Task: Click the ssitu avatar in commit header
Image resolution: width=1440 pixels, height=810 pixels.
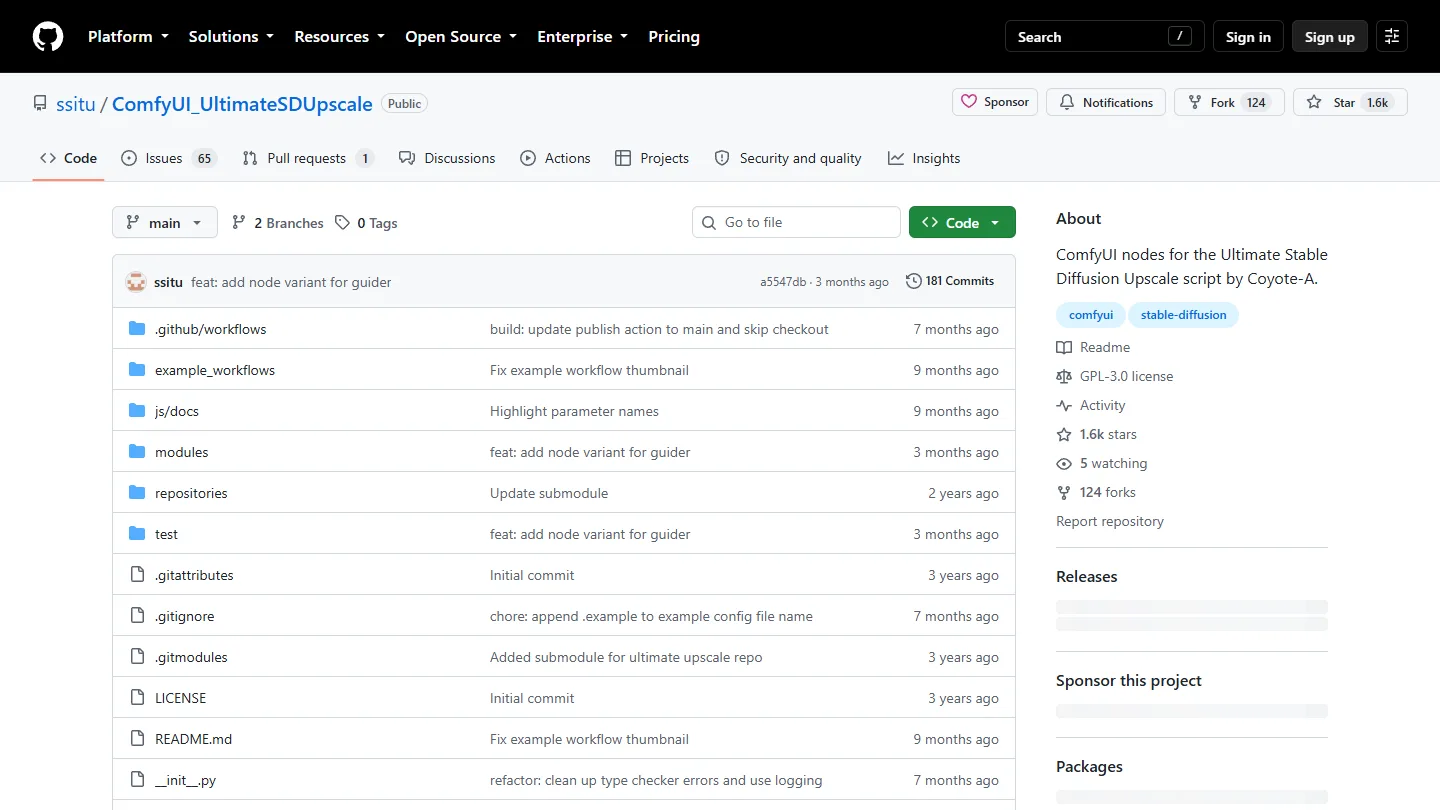Action: pos(136,282)
